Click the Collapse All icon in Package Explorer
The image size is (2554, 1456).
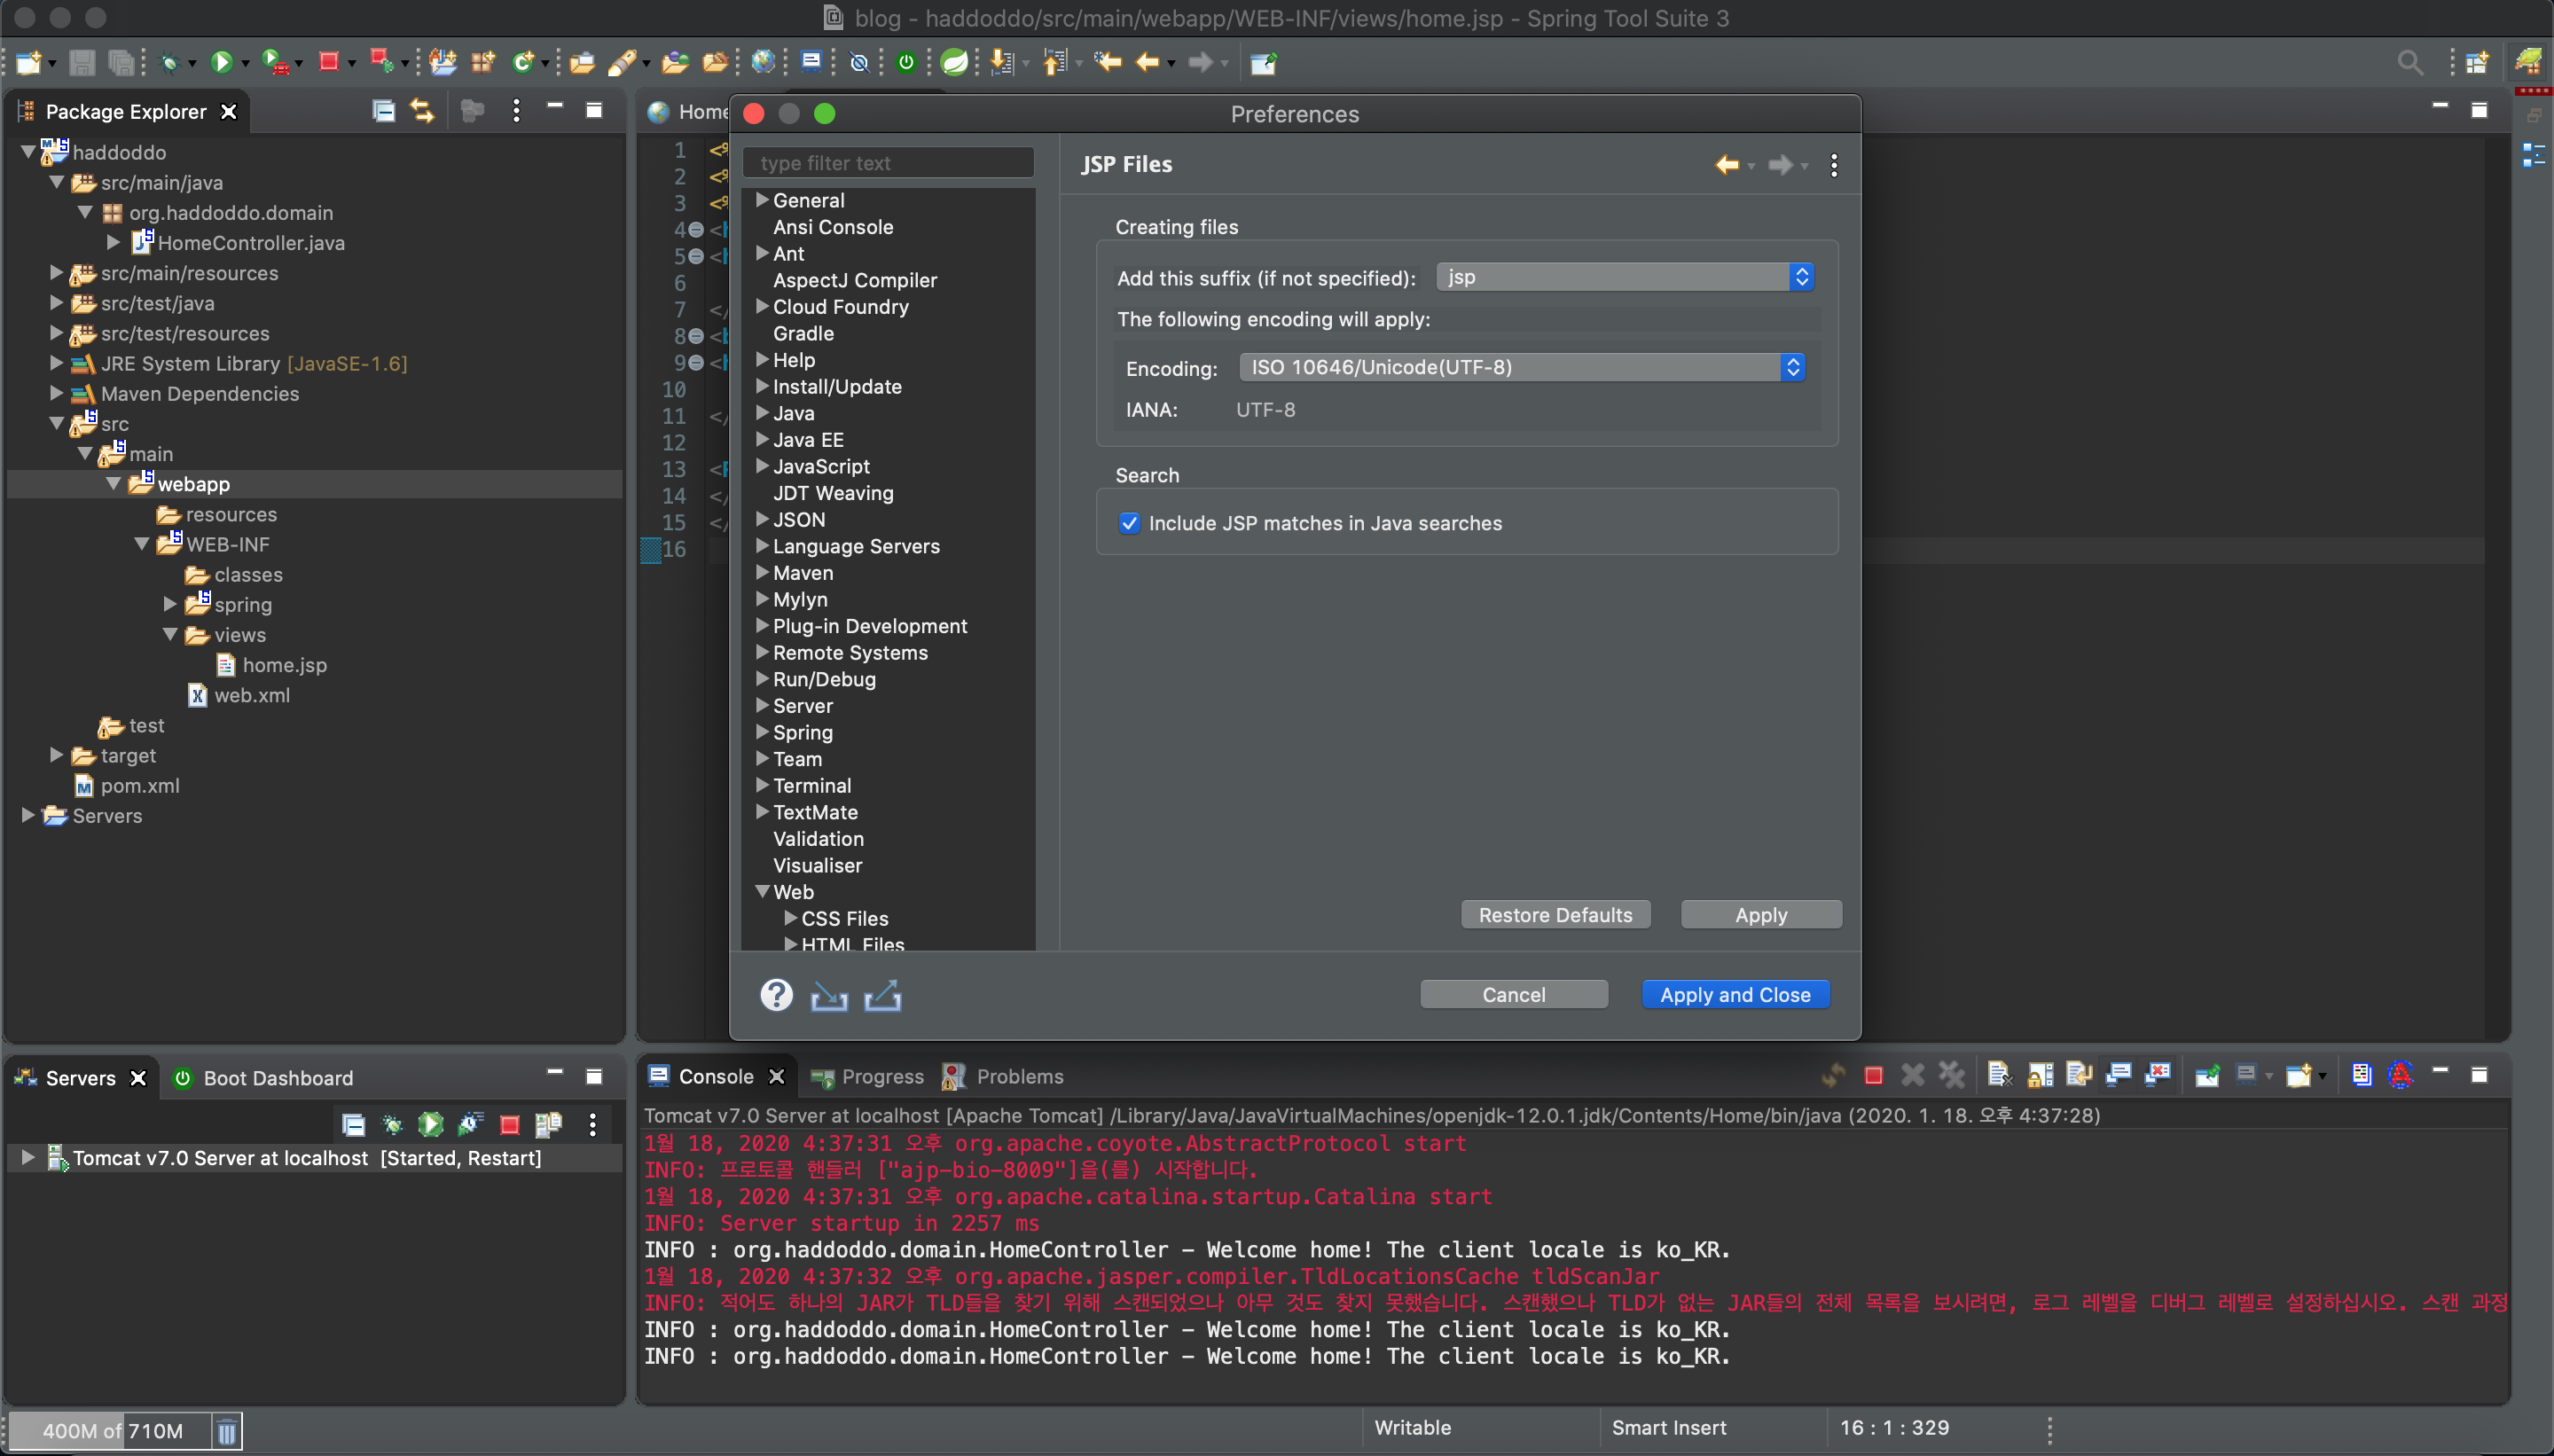(383, 111)
